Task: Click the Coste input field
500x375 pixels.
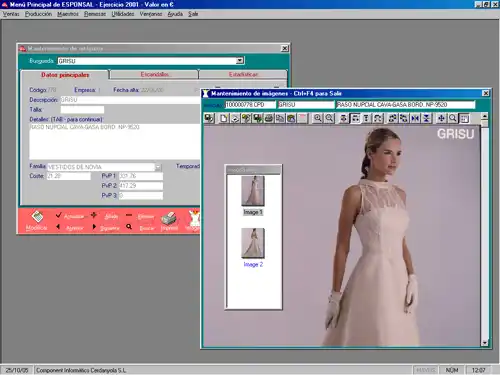Action: (68, 176)
